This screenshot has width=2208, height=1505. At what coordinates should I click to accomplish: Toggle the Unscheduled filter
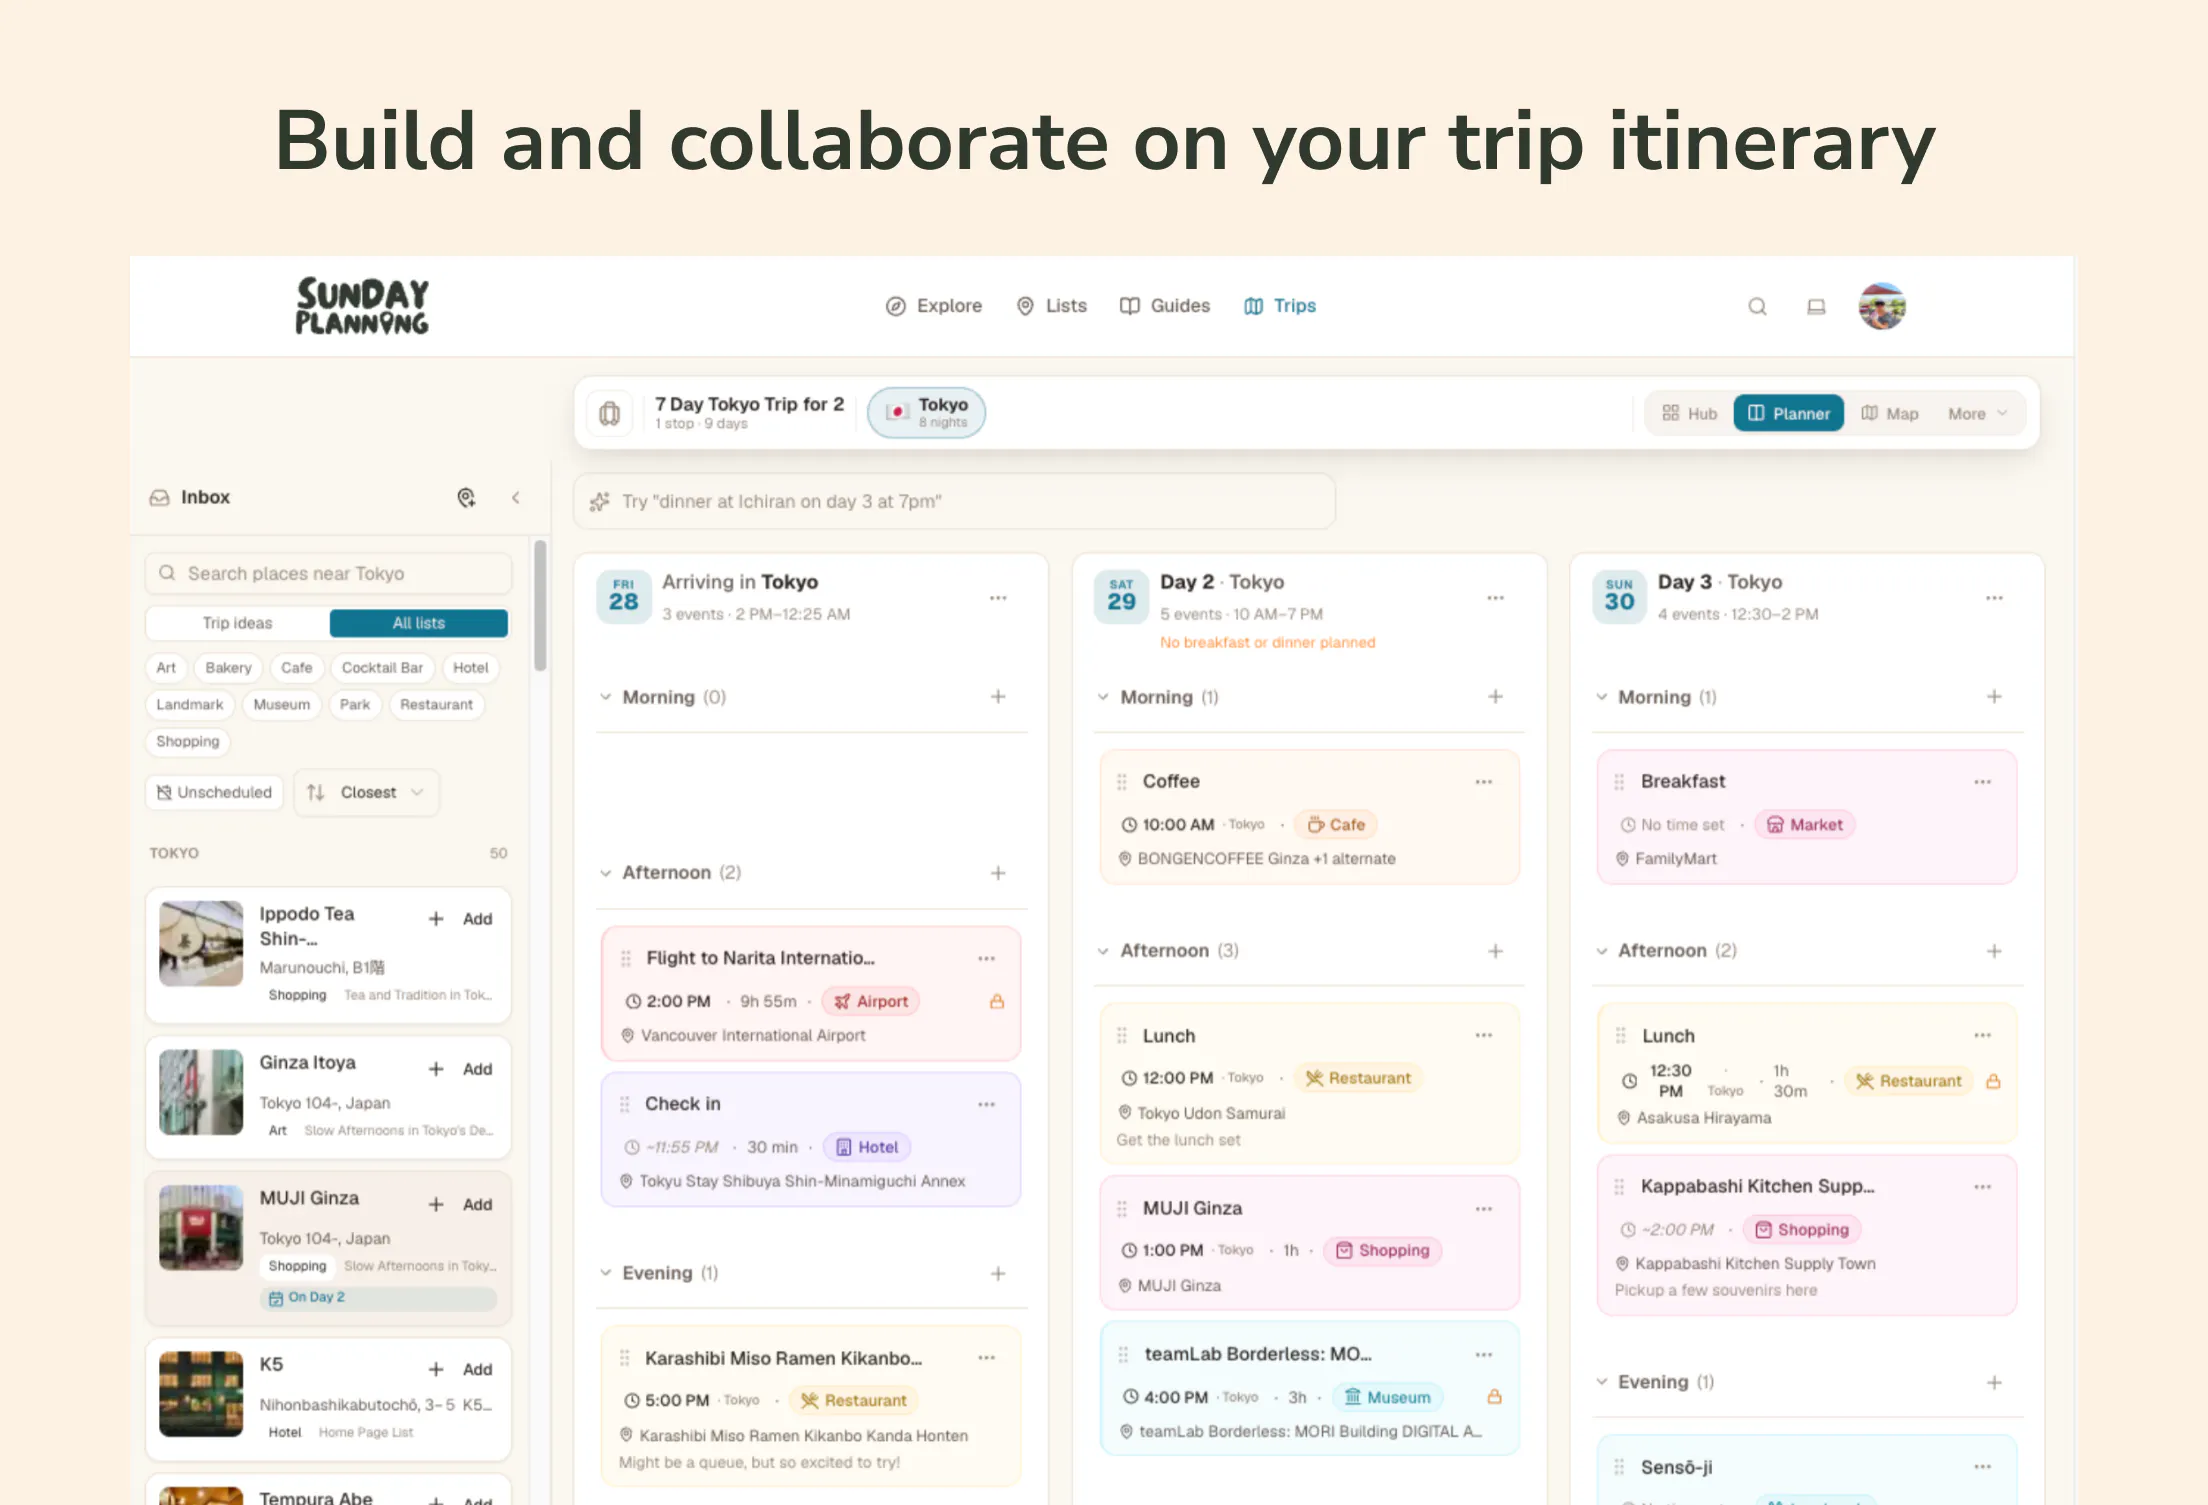coord(214,792)
